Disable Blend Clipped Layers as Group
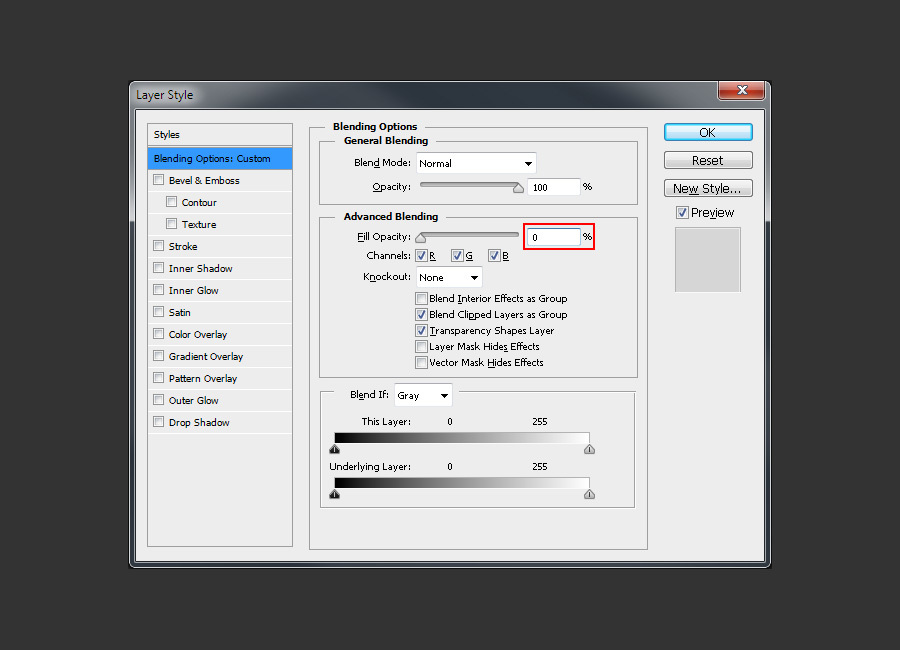Viewport: 900px width, 650px height. pyautogui.click(x=421, y=314)
